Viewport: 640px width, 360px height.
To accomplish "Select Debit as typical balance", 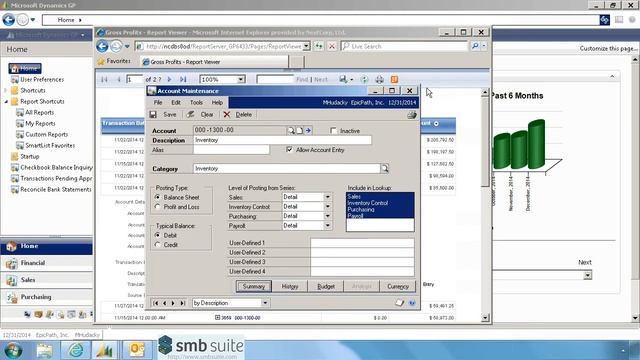I will (158, 235).
